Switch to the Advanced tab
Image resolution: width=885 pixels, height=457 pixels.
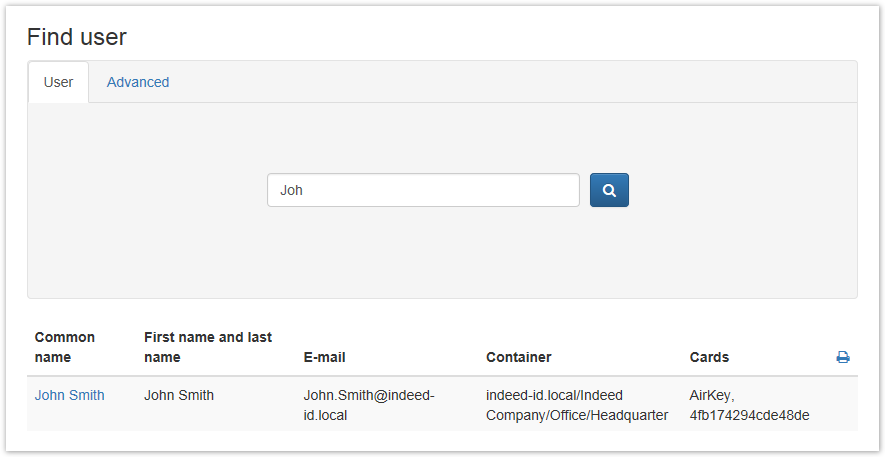point(138,82)
